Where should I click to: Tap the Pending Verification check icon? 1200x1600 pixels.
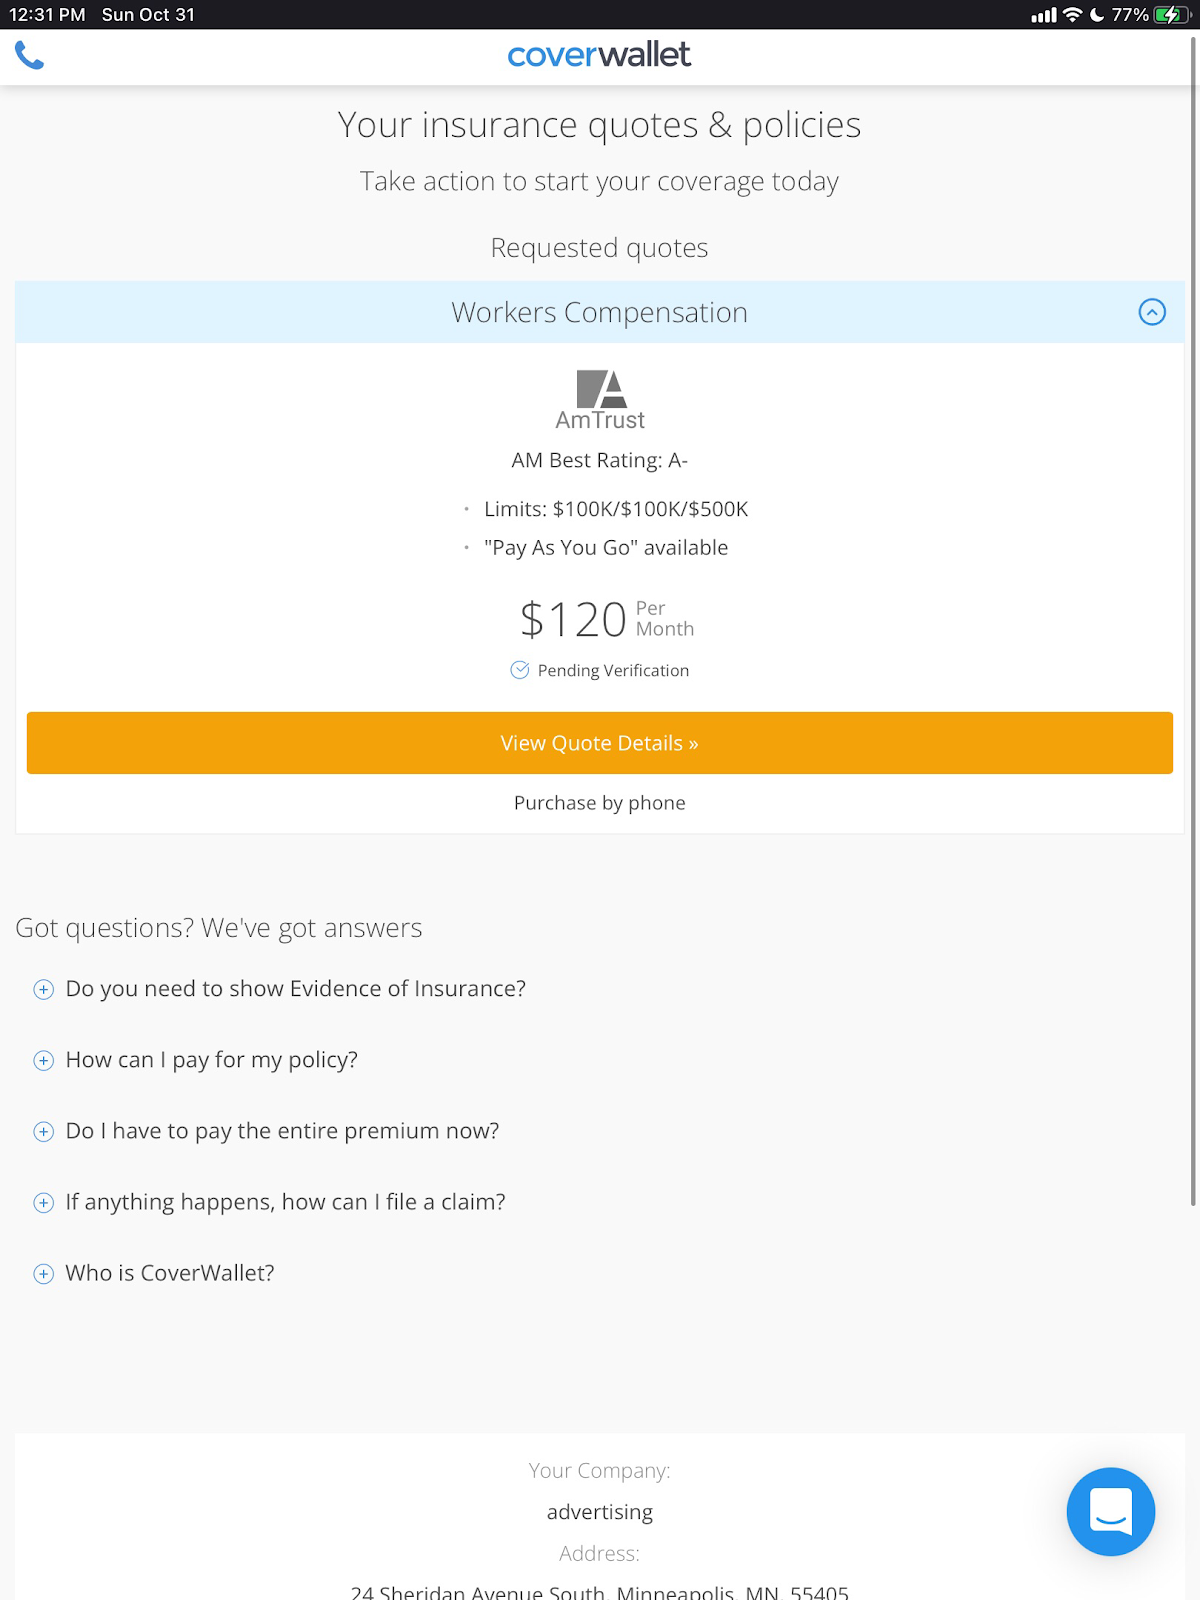point(520,670)
